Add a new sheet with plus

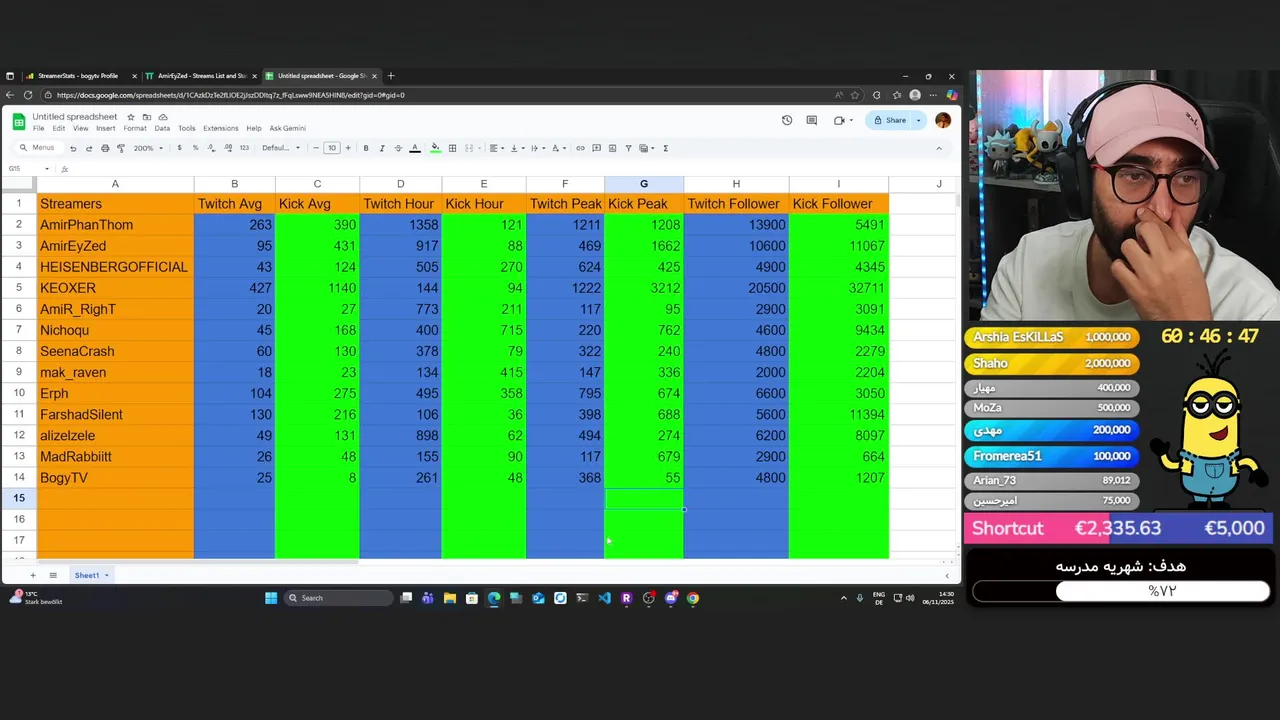(32, 575)
